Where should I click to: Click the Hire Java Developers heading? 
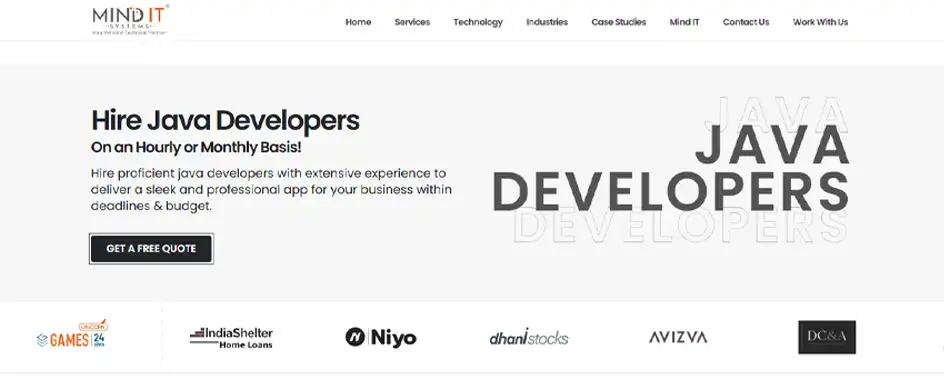point(225,120)
